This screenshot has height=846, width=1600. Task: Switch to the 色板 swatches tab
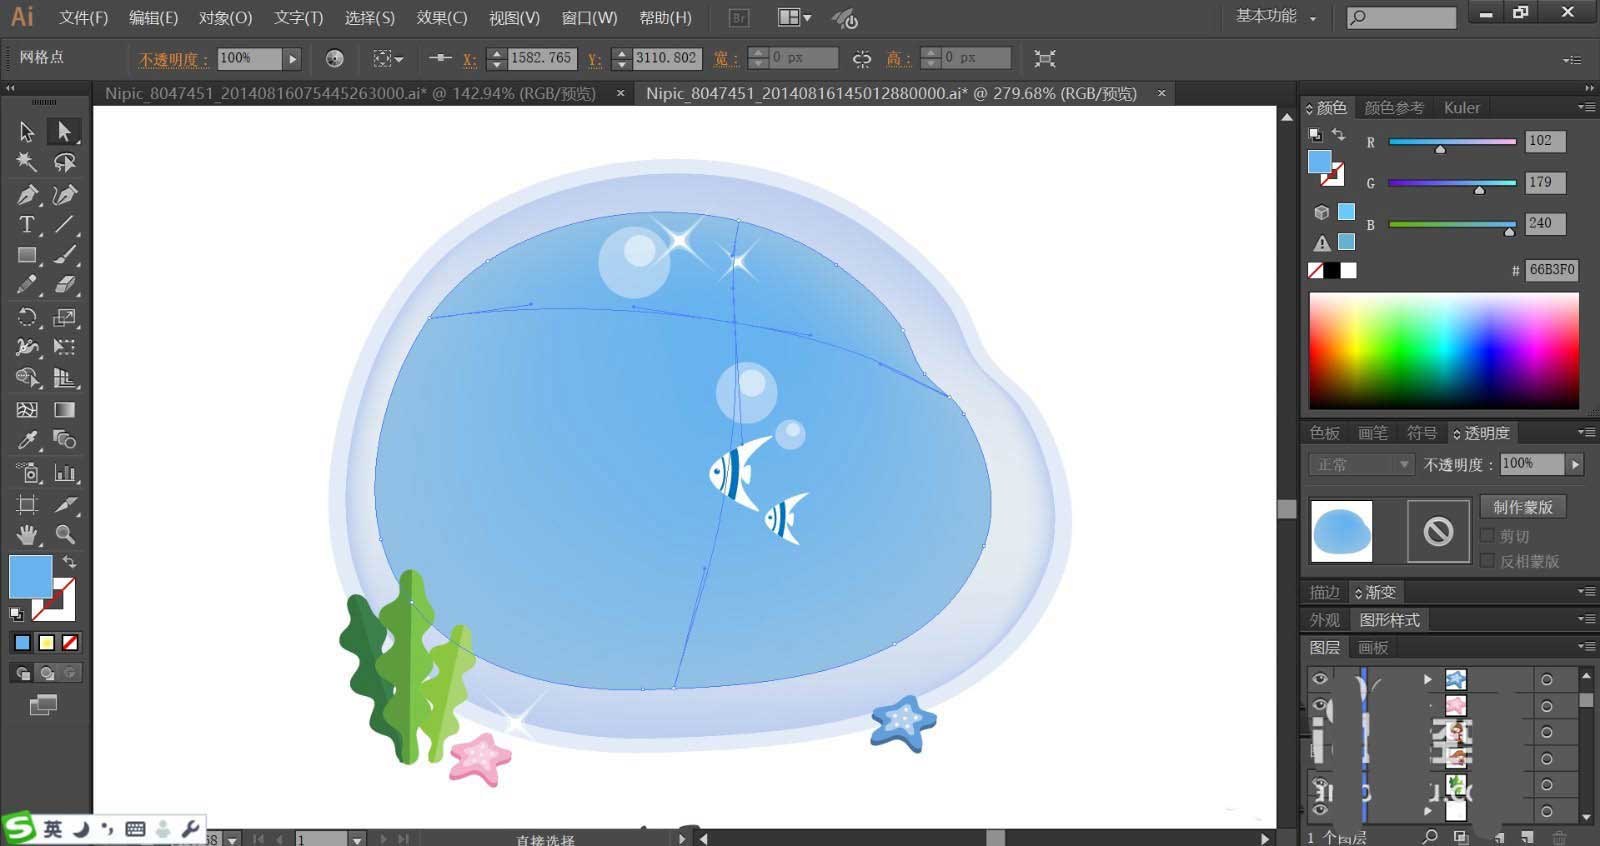tap(1325, 433)
